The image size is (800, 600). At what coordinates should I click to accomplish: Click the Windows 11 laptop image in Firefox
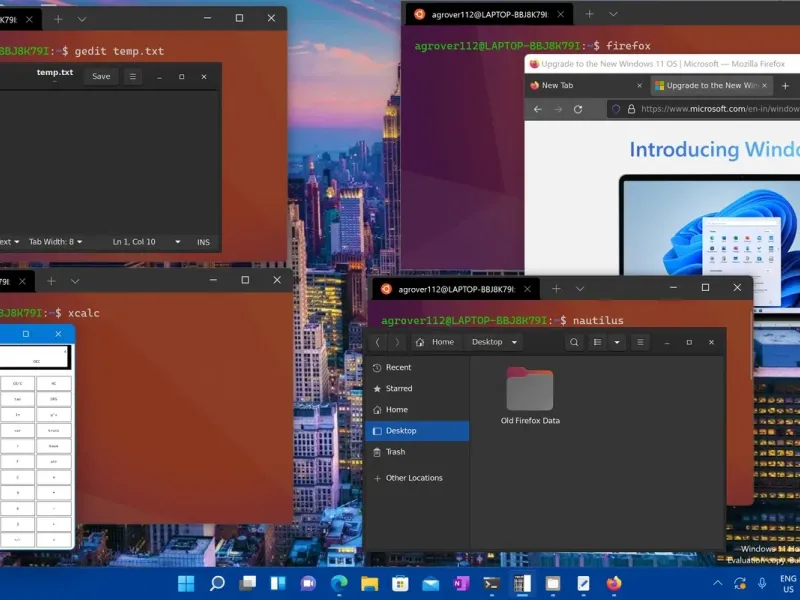(x=710, y=226)
